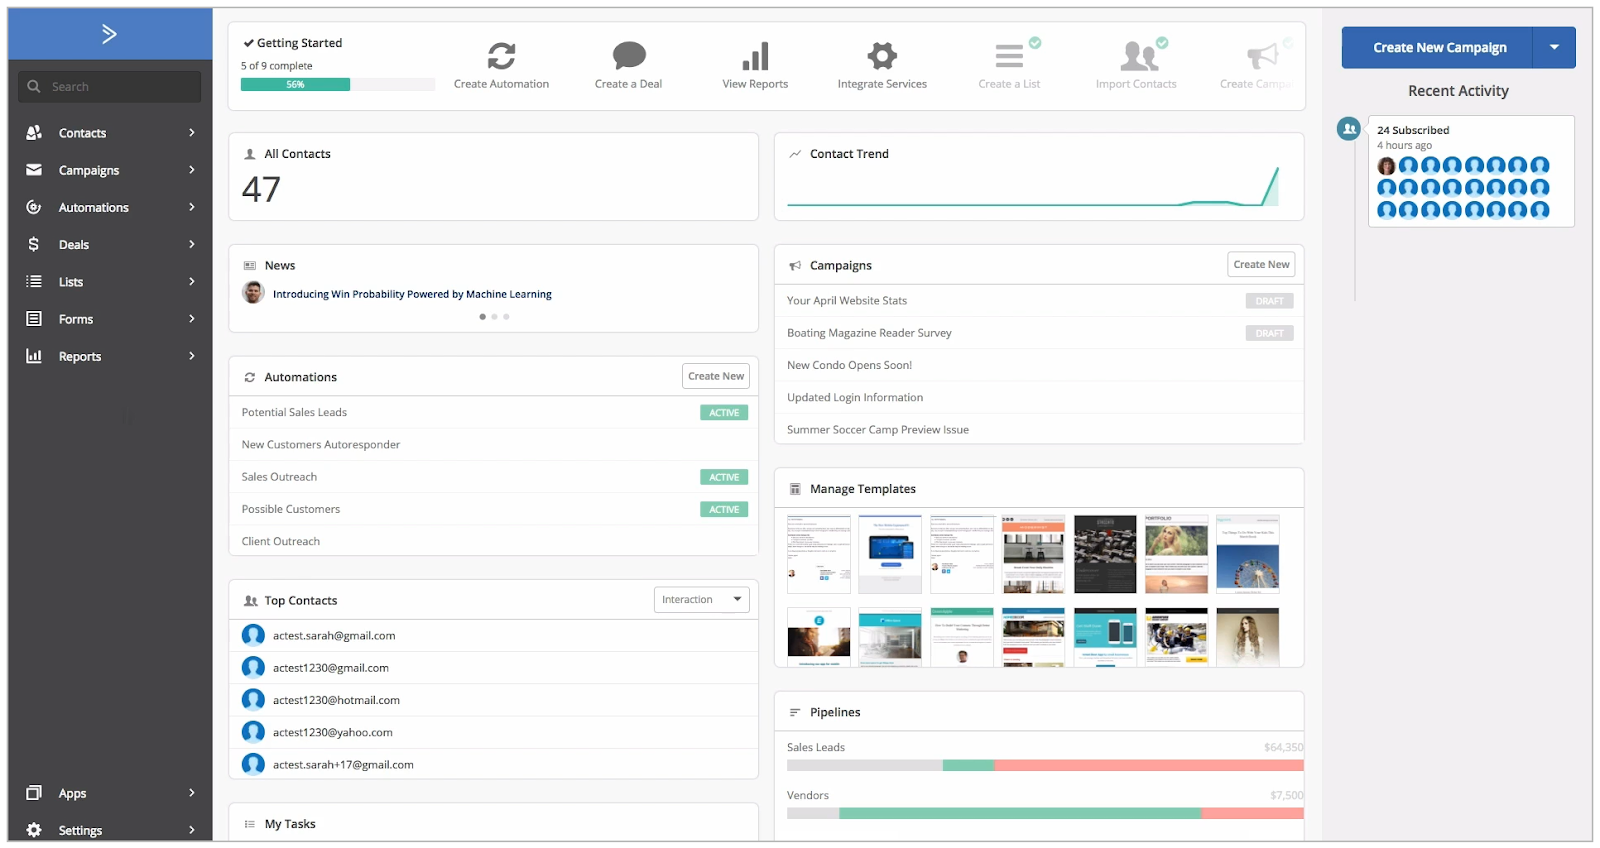Open the Settings menu item

click(x=80, y=830)
